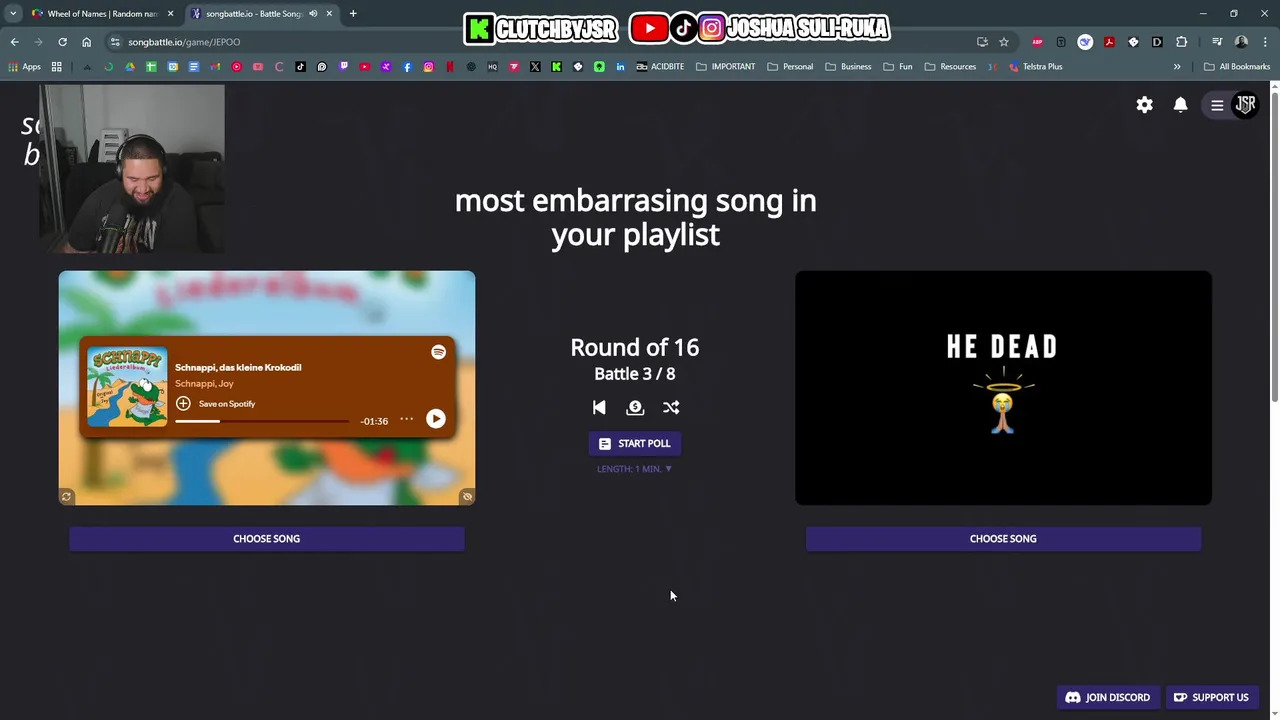Open Apps bookmarks shortcut

pyautogui.click(x=24, y=67)
